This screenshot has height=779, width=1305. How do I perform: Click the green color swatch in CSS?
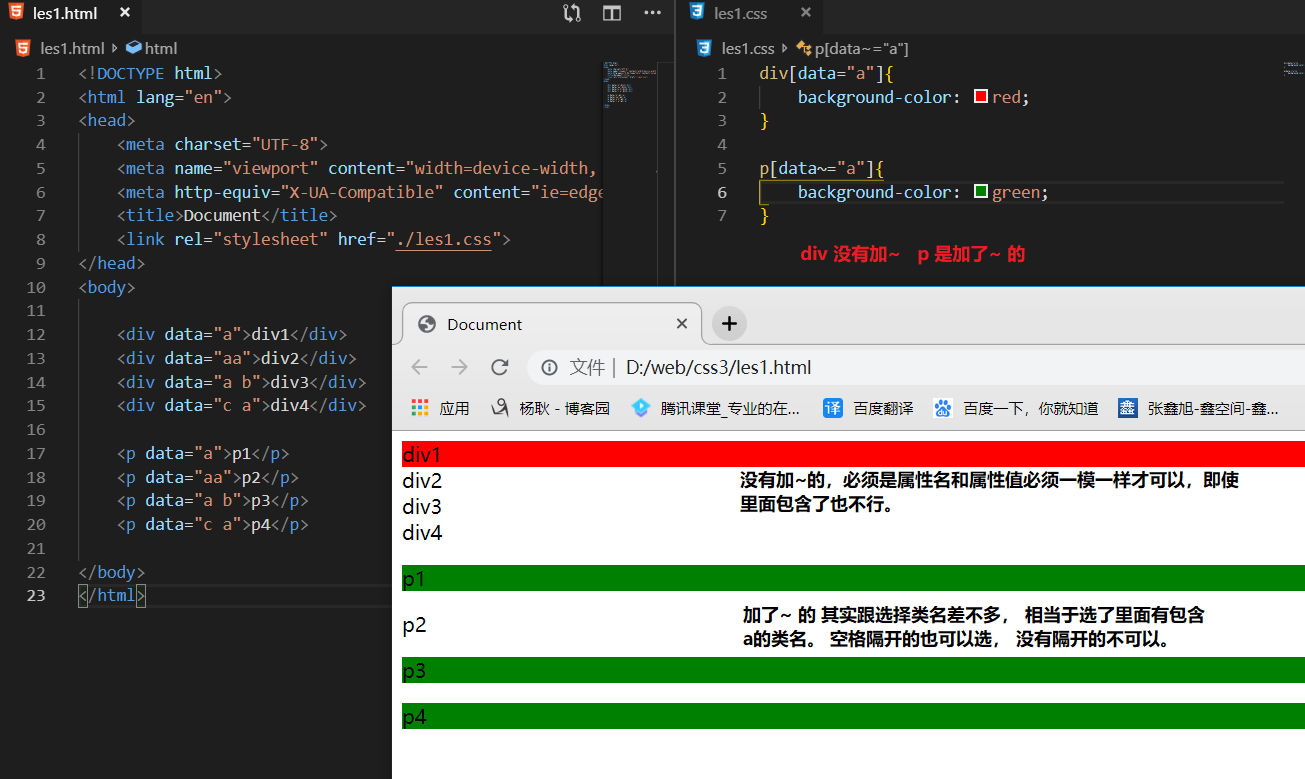[981, 192]
